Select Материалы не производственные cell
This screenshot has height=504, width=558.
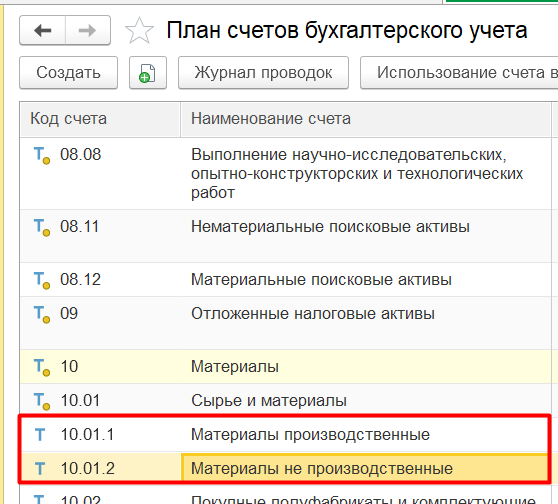[x=364, y=468]
